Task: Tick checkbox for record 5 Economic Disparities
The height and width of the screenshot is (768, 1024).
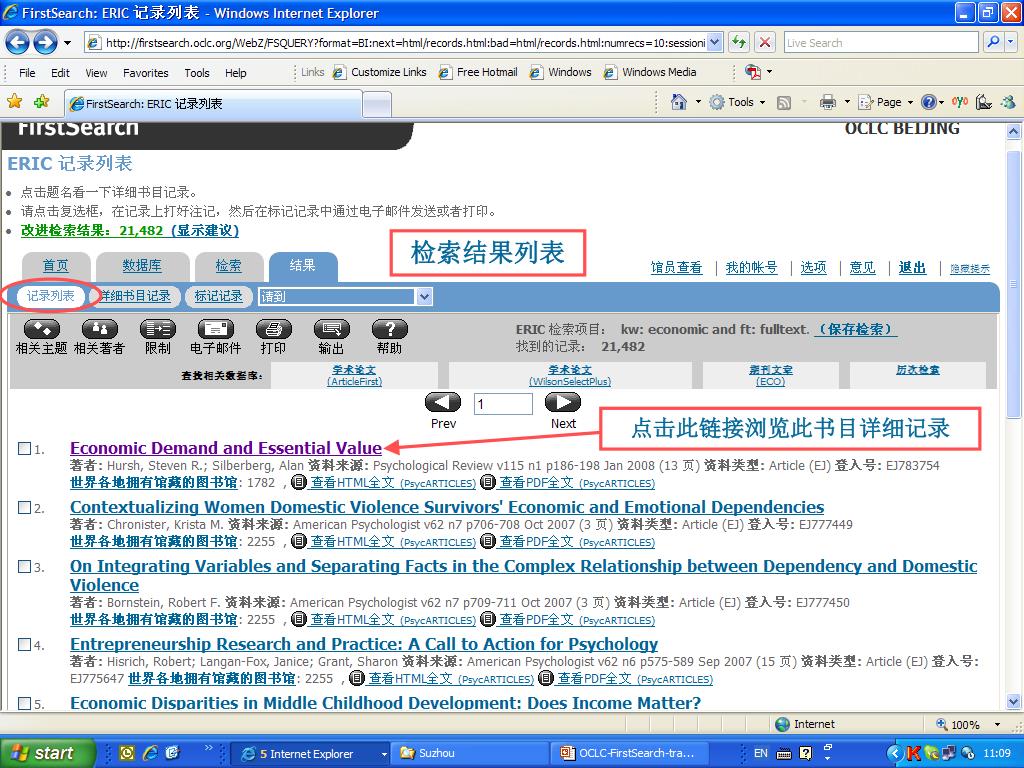Action: click(24, 703)
